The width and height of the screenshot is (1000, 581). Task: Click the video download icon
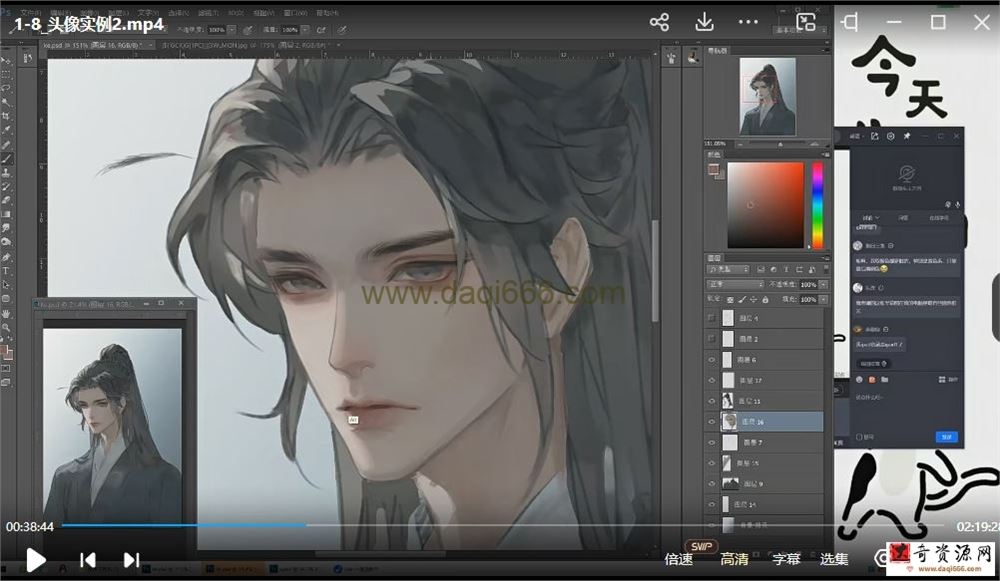pyautogui.click(x=704, y=22)
